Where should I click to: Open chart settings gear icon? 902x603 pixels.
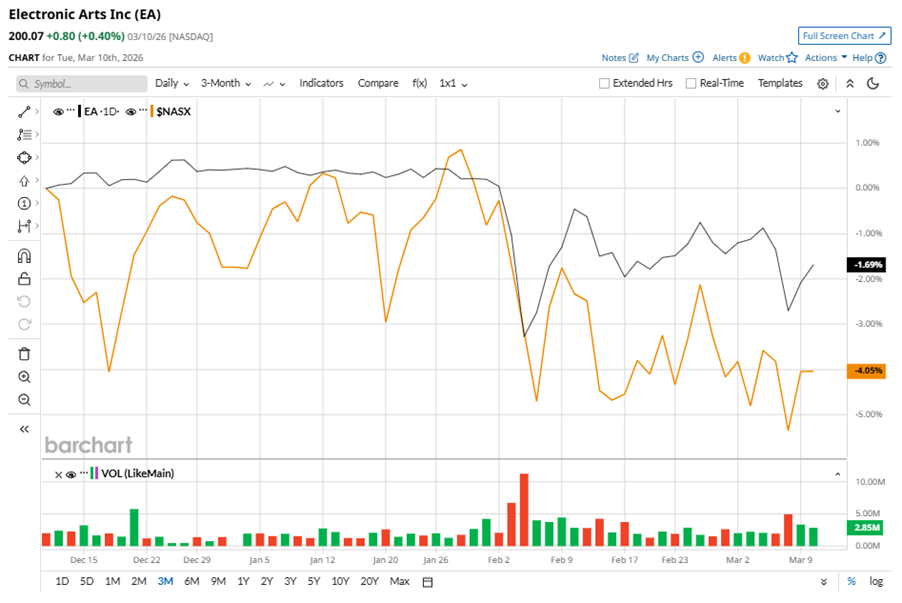pyautogui.click(x=822, y=84)
